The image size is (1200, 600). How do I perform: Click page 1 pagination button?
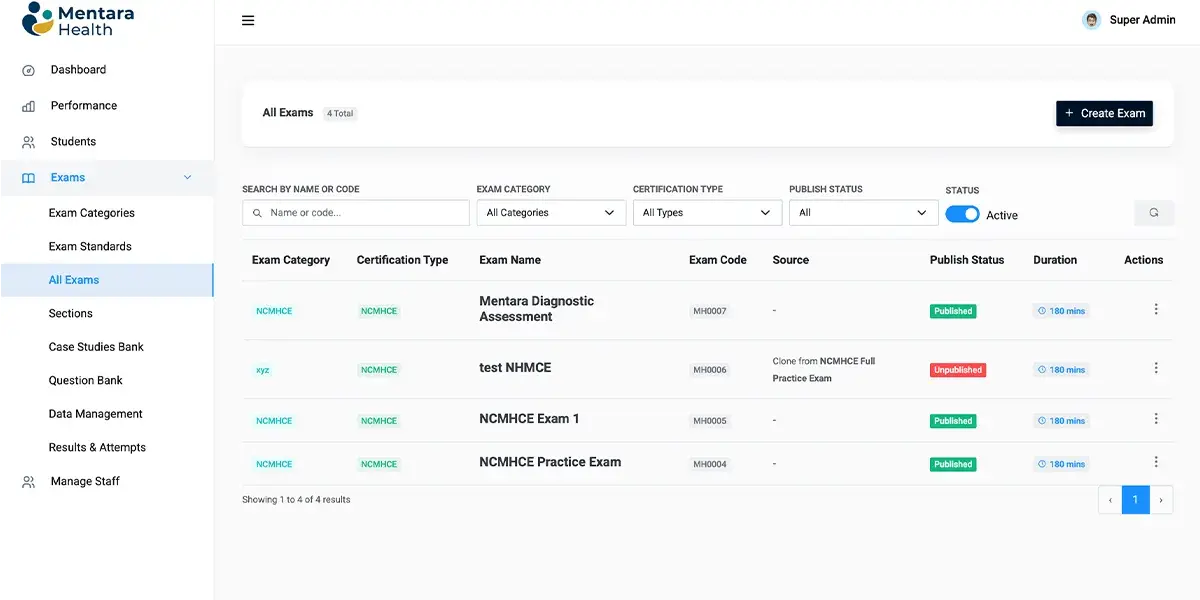coord(1136,500)
